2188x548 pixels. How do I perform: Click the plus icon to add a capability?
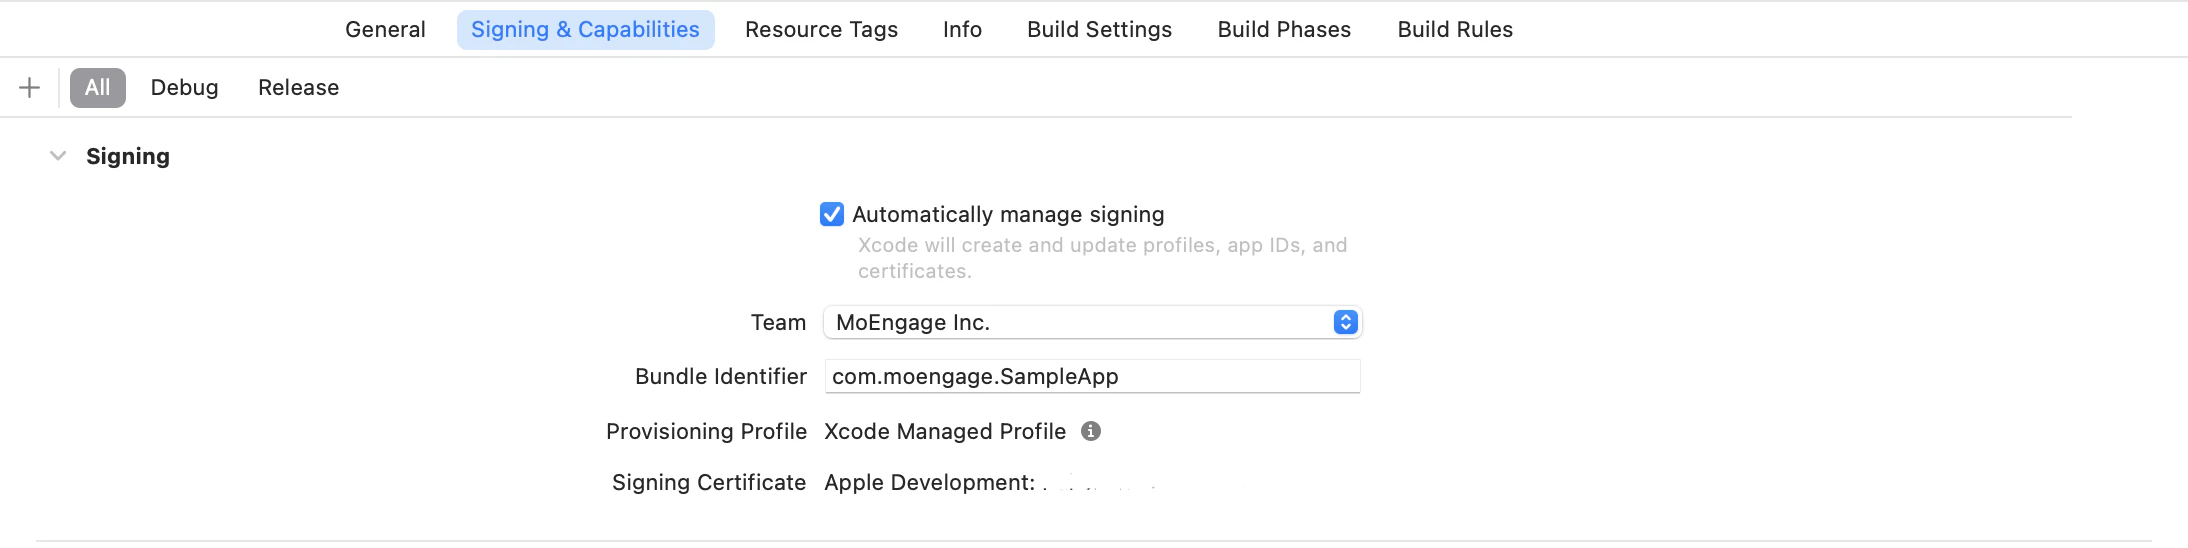(x=30, y=88)
